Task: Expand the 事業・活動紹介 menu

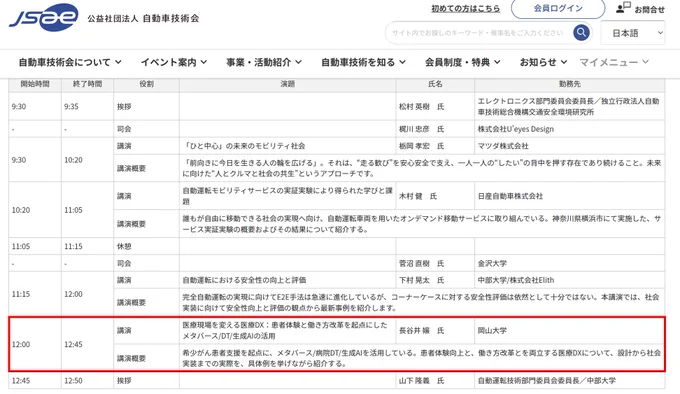Action: coord(264,62)
